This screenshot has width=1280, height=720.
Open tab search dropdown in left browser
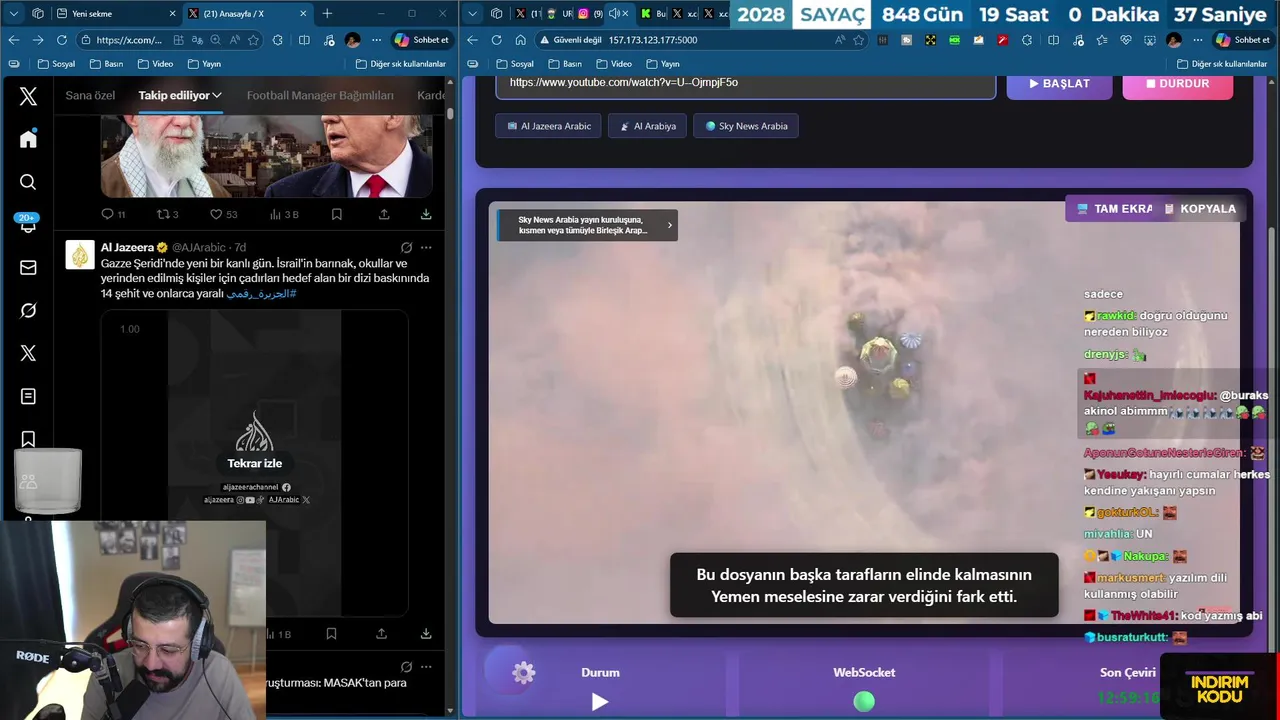(x=13, y=13)
